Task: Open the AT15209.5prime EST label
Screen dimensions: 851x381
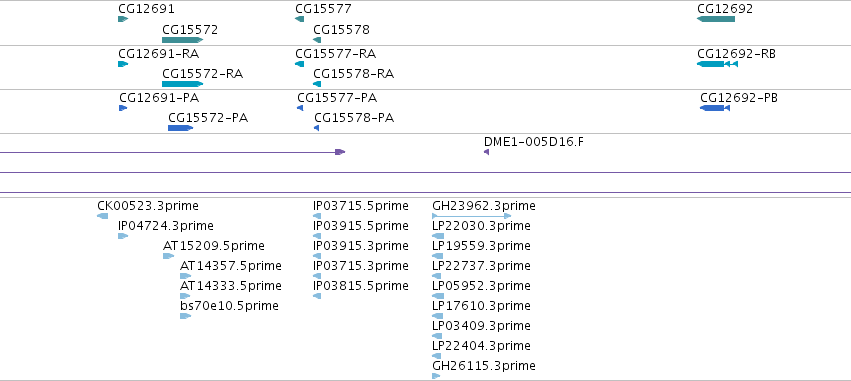Action: click(214, 246)
